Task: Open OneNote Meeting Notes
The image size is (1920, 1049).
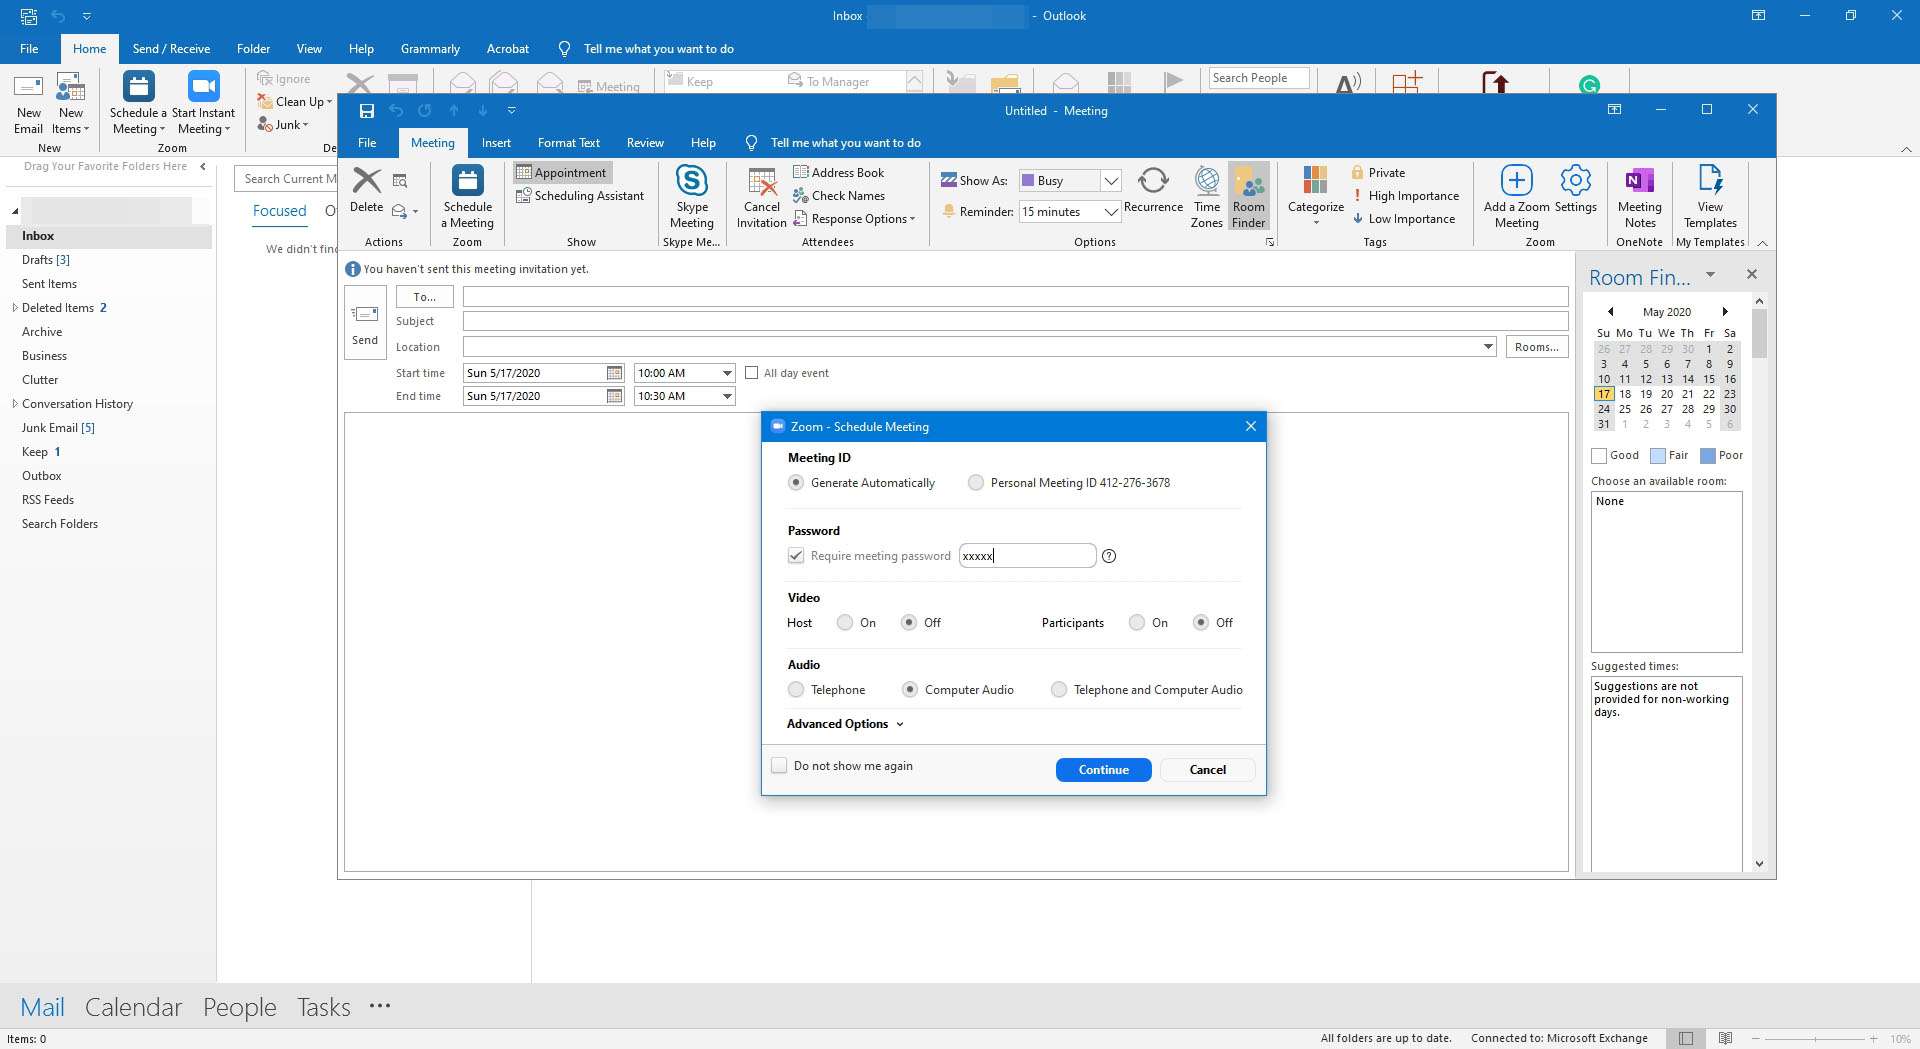Action: click(1639, 197)
